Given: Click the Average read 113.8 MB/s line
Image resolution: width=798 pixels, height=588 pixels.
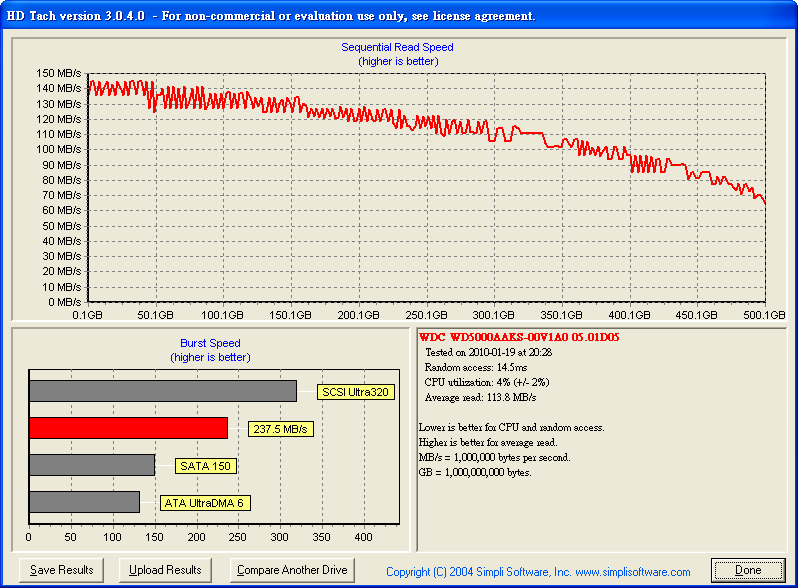Looking at the screenshot, I should tap(479, 396).
